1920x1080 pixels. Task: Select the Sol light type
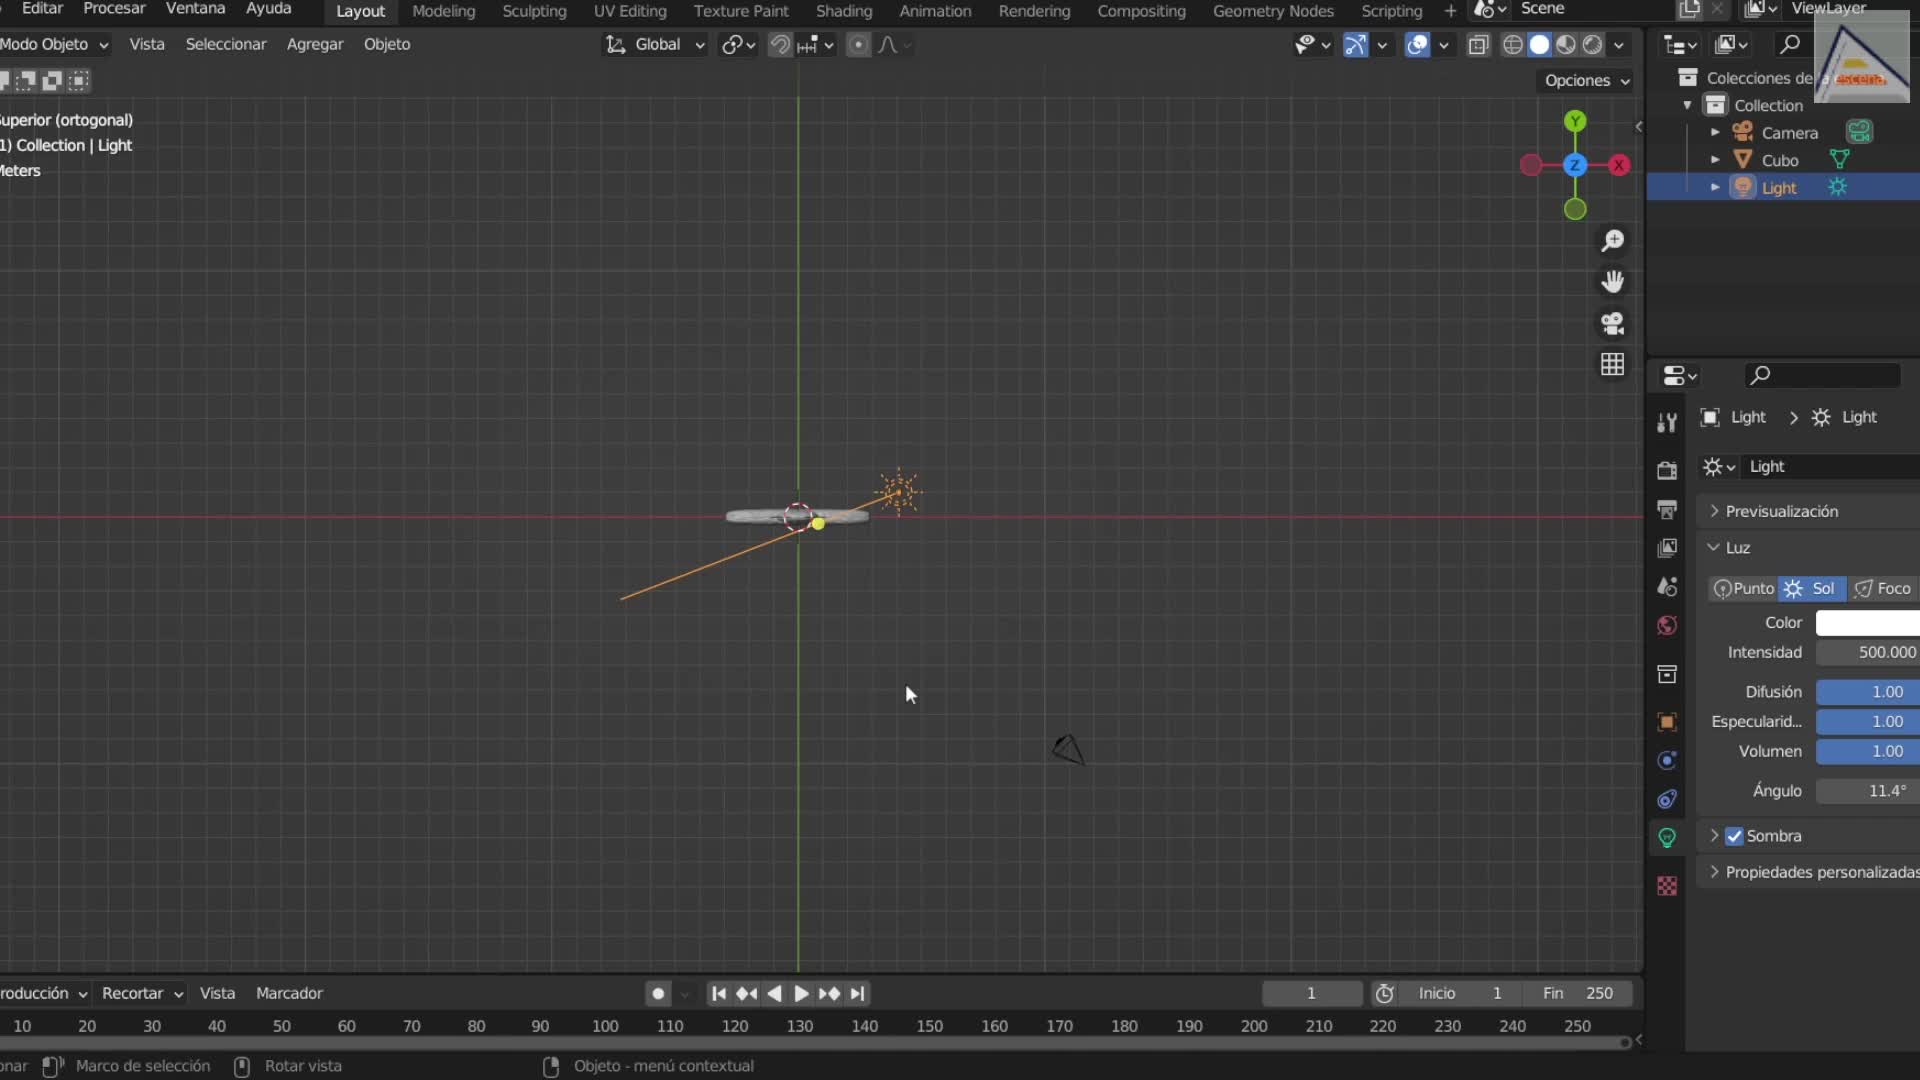pos(1811,588)
